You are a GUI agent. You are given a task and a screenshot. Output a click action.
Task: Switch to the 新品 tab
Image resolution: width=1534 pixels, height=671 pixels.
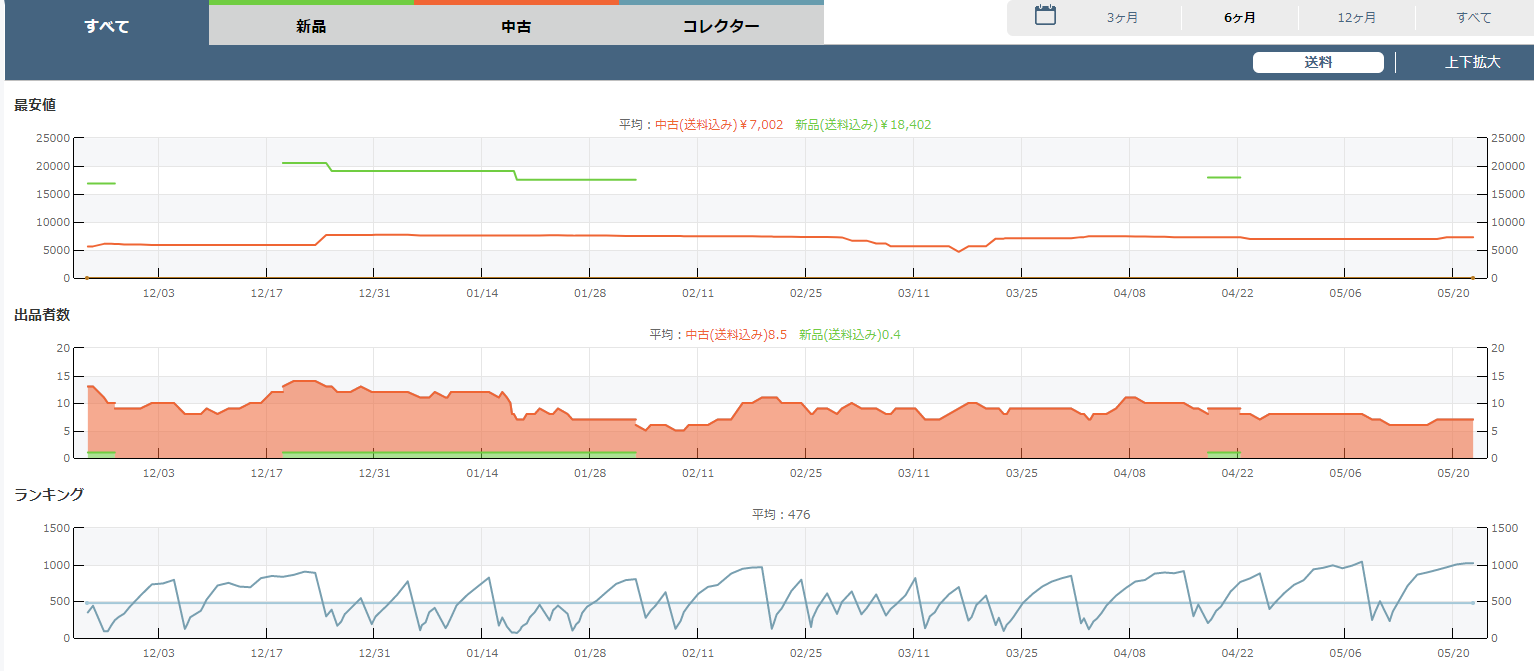click(311, 26)
